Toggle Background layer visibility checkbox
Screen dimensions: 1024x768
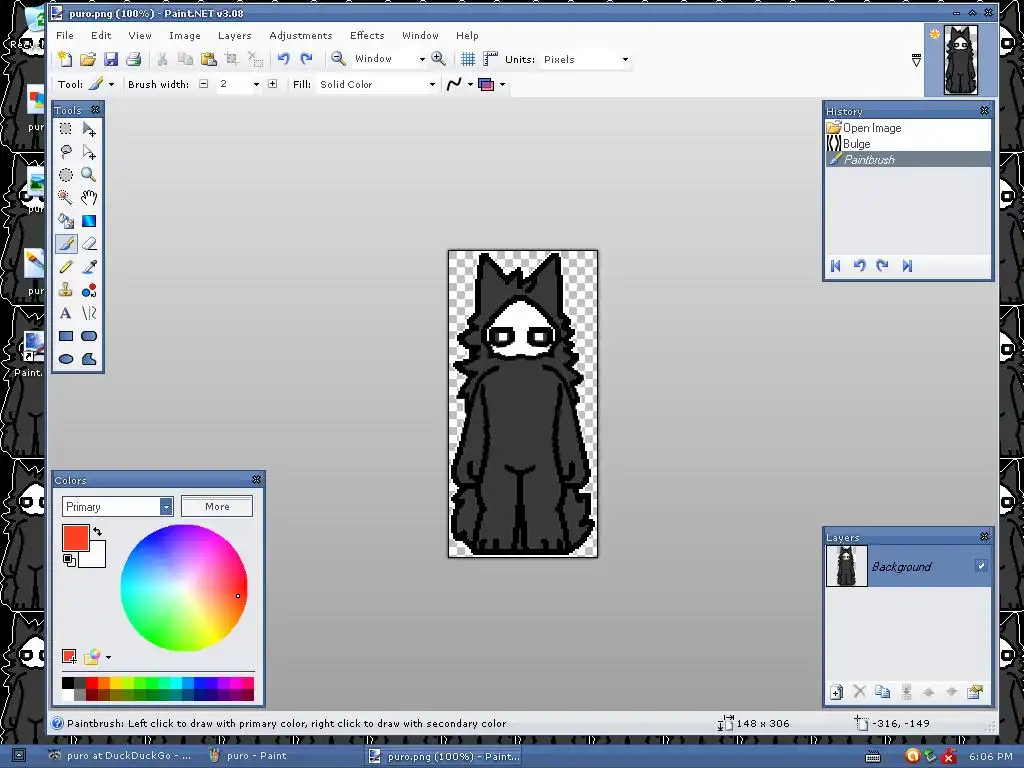(x=981, y=566)
